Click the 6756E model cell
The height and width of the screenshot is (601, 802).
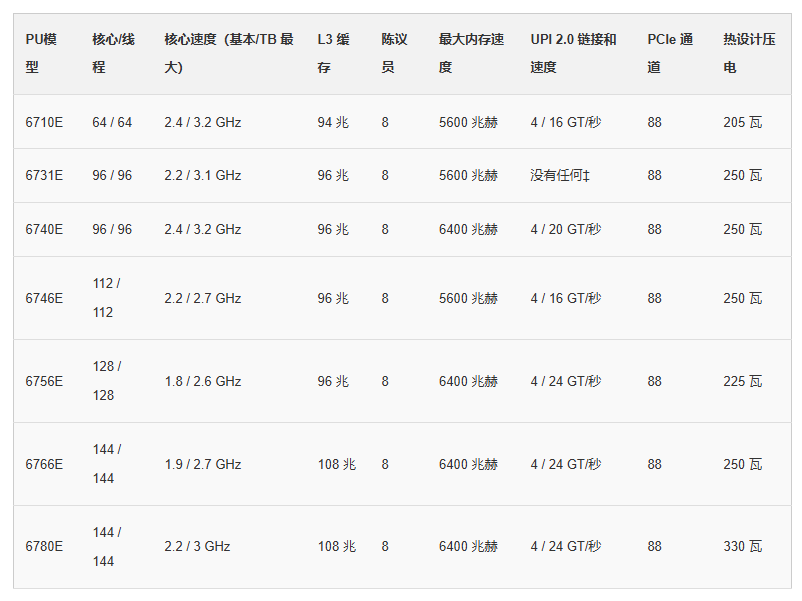44,381
